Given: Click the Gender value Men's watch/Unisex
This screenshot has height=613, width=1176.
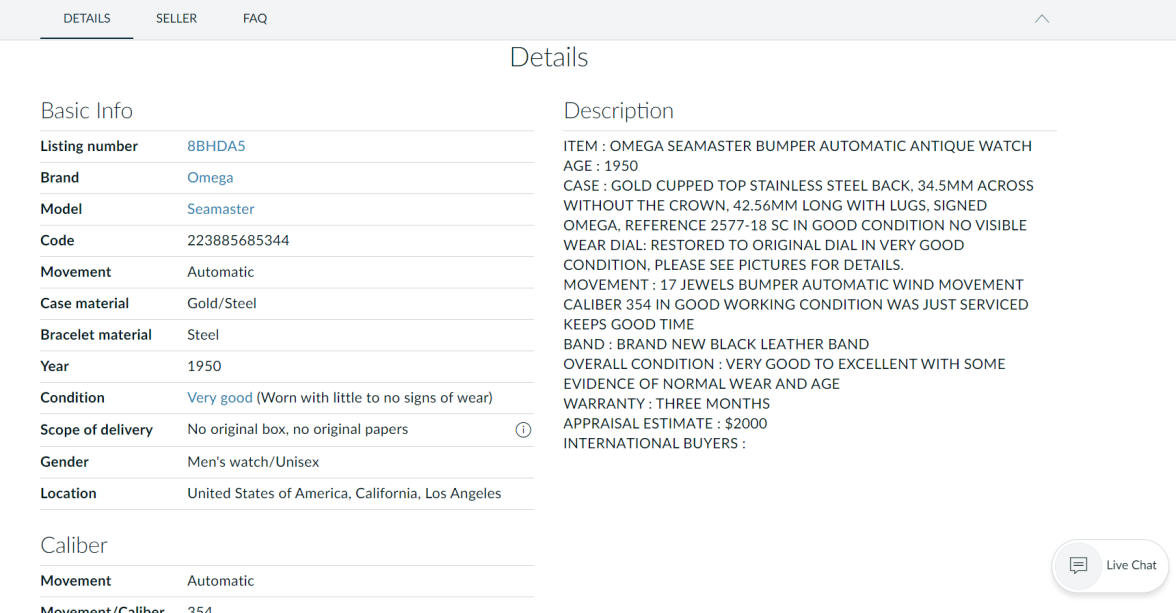Looking at the screenshot, I should point(252,461).
